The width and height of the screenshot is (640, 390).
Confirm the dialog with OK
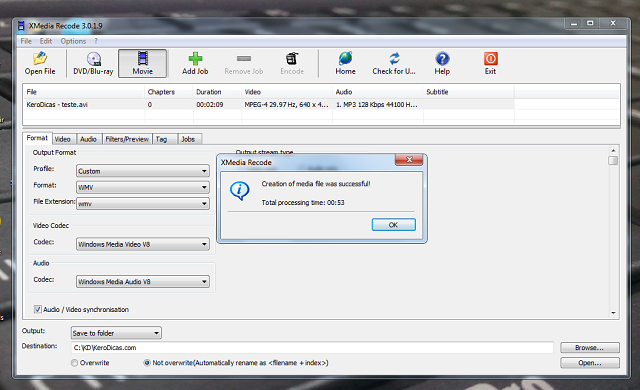[393, 225]
